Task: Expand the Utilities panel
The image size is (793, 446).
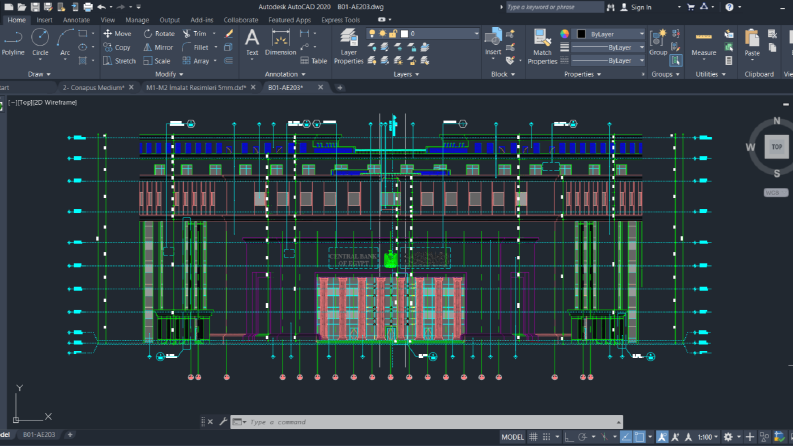Action: 710,74
